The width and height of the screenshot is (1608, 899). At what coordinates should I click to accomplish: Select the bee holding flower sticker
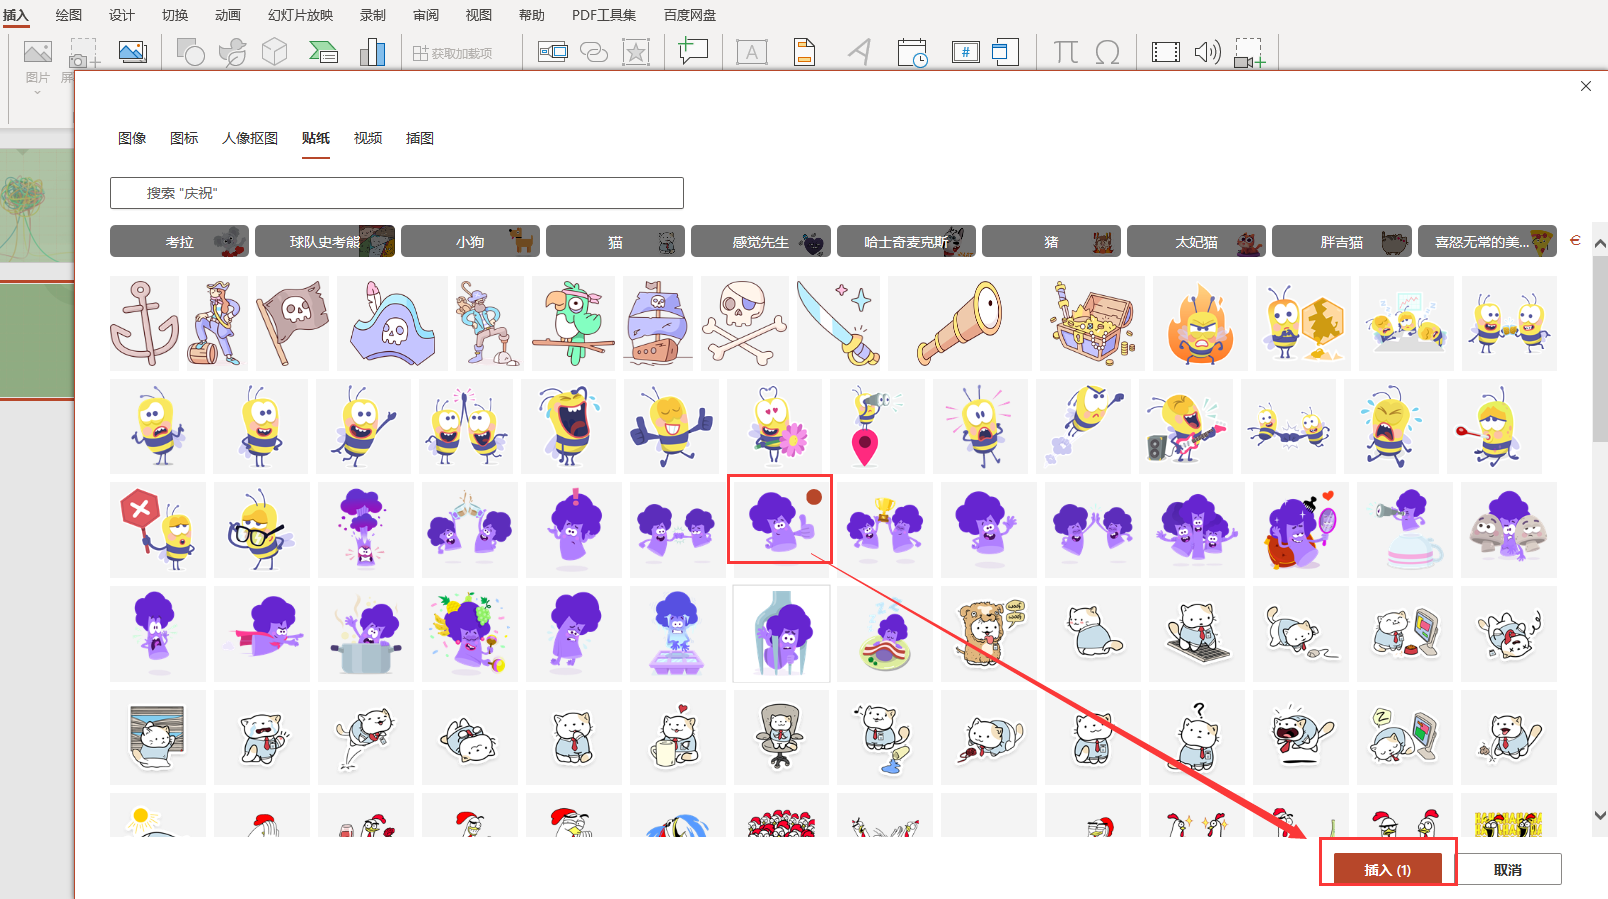pyautogui.click(x=774, y=426)
